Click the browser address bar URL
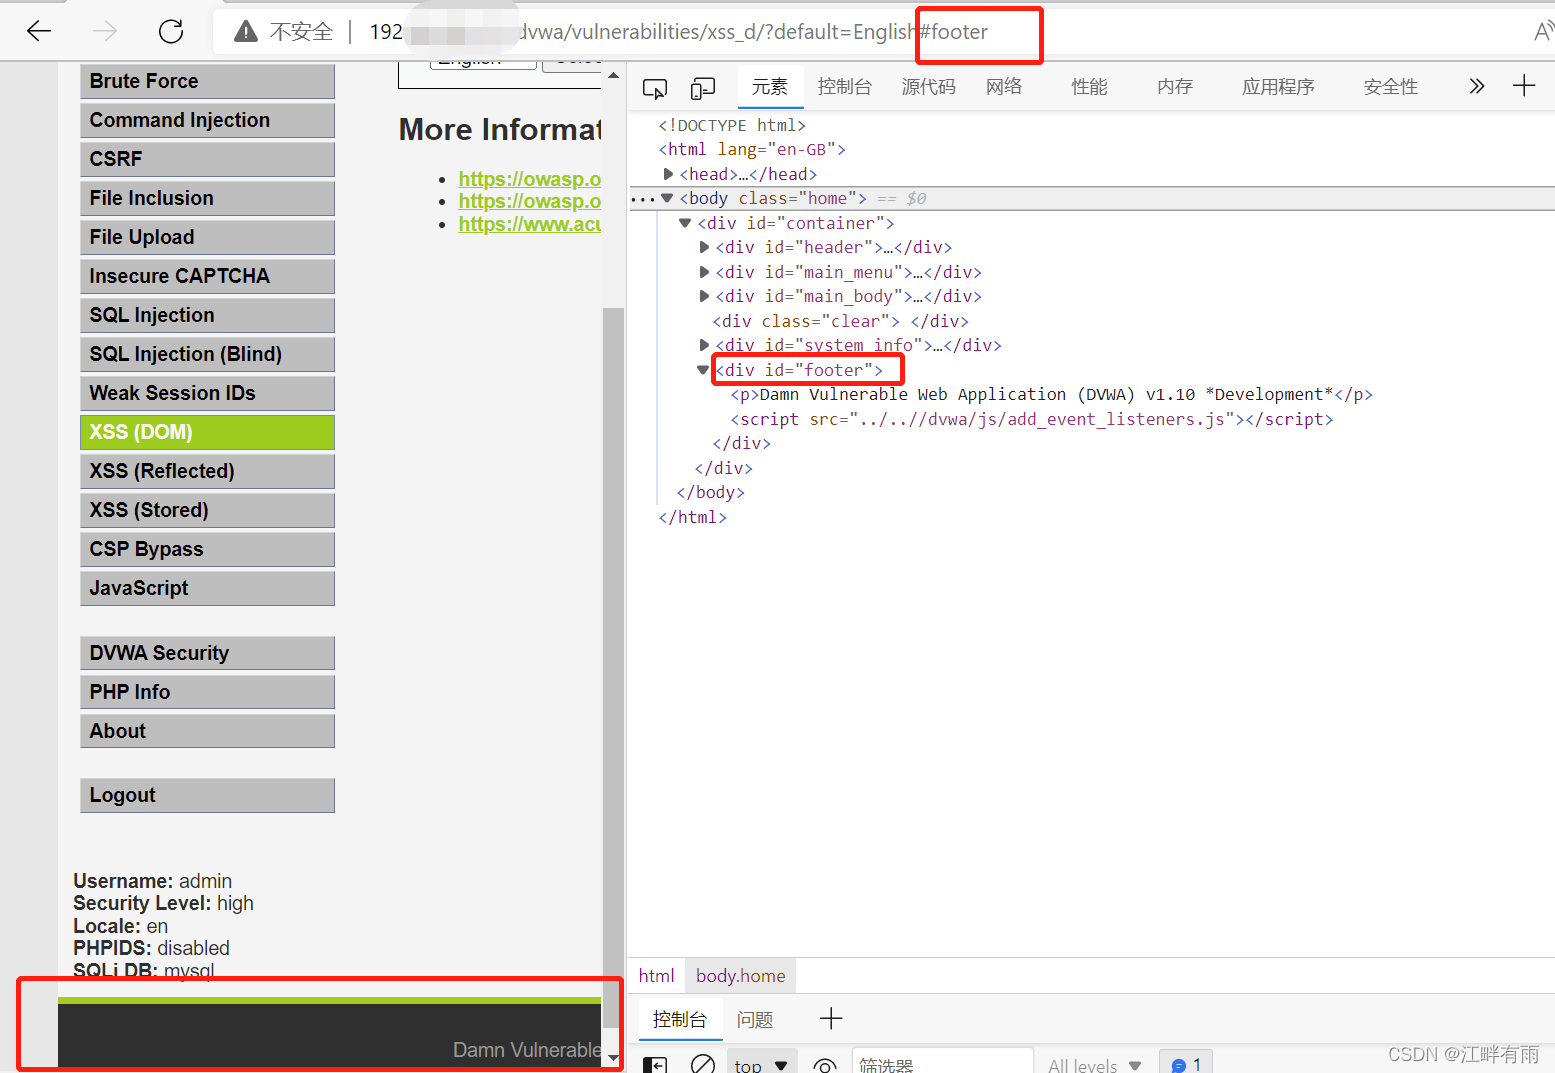The width and height of the screenshot is (1555, 1073). (678, 32)
